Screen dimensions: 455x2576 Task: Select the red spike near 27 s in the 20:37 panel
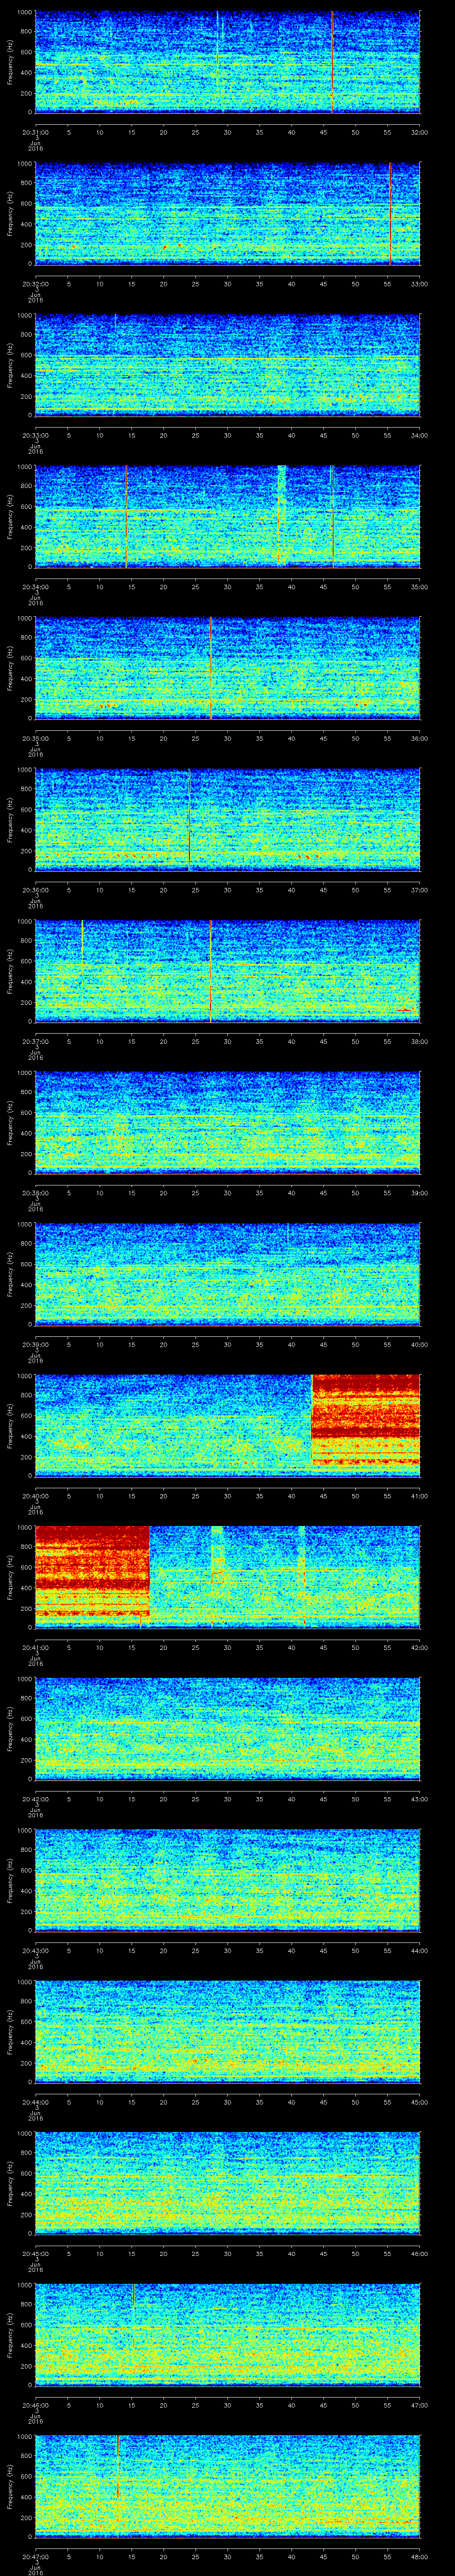pos(211,971)
